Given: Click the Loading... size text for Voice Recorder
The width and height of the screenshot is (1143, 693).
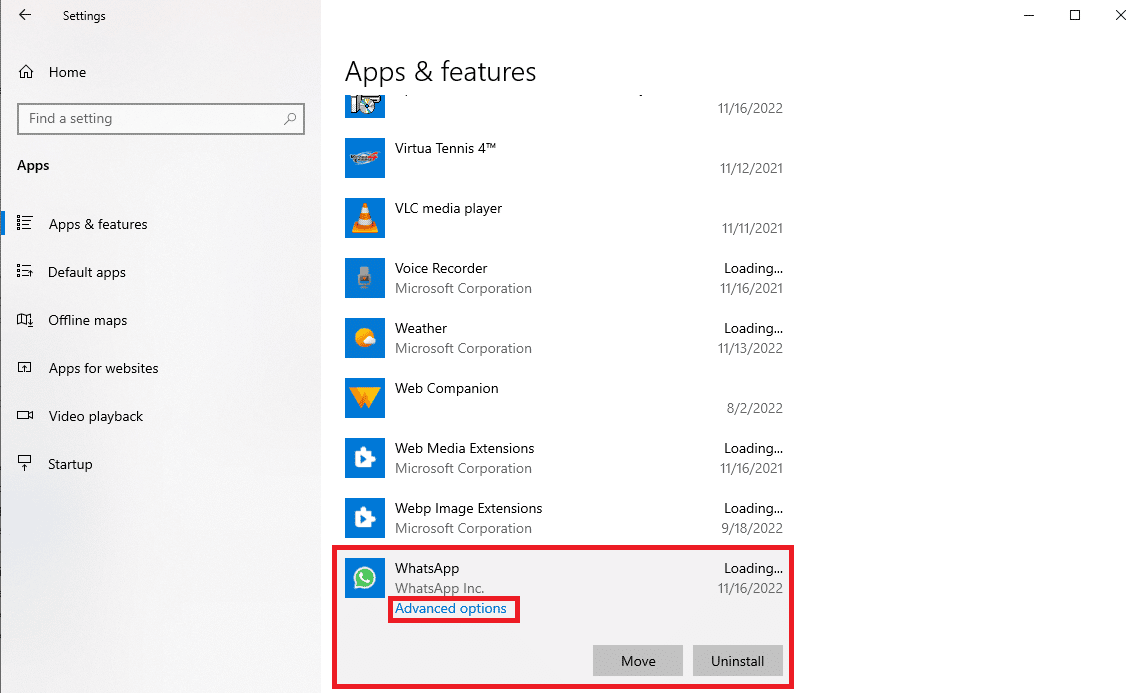Looking at the screenshot, I should (753, 268).
